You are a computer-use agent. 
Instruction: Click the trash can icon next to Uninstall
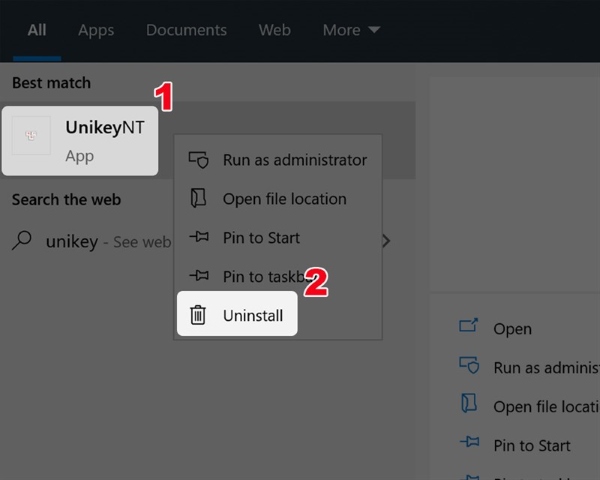pyautogui.click(x=199, y=316)
